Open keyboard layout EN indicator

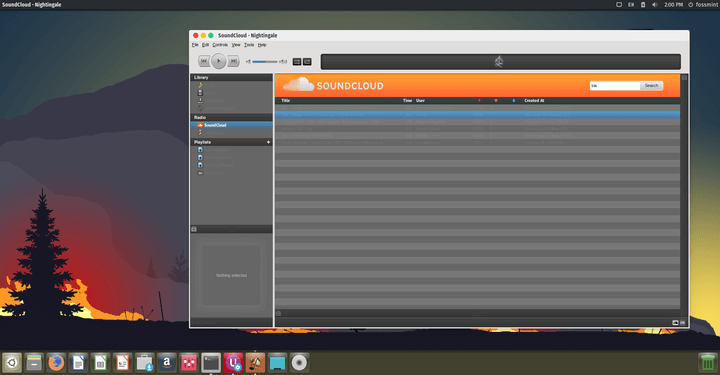pyautogui.click(x=631, y=5)
